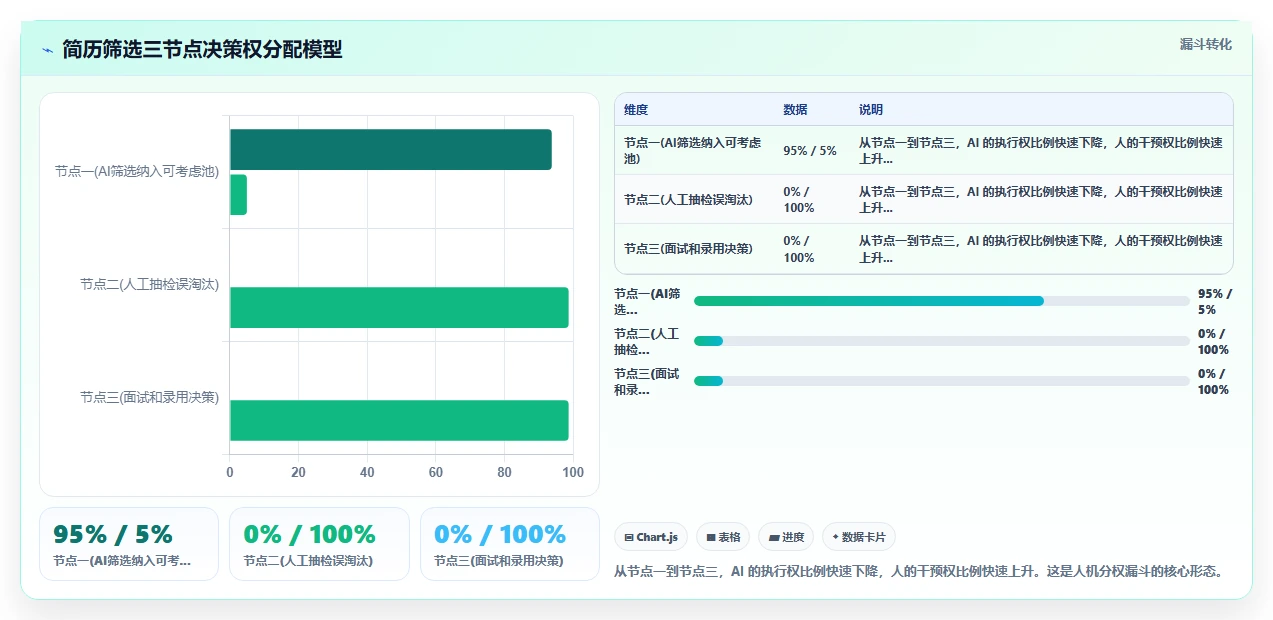Click the 95% / 5% progress value
The width and height of the screenshot is (1273, 620).
[x=1214, y=301]
